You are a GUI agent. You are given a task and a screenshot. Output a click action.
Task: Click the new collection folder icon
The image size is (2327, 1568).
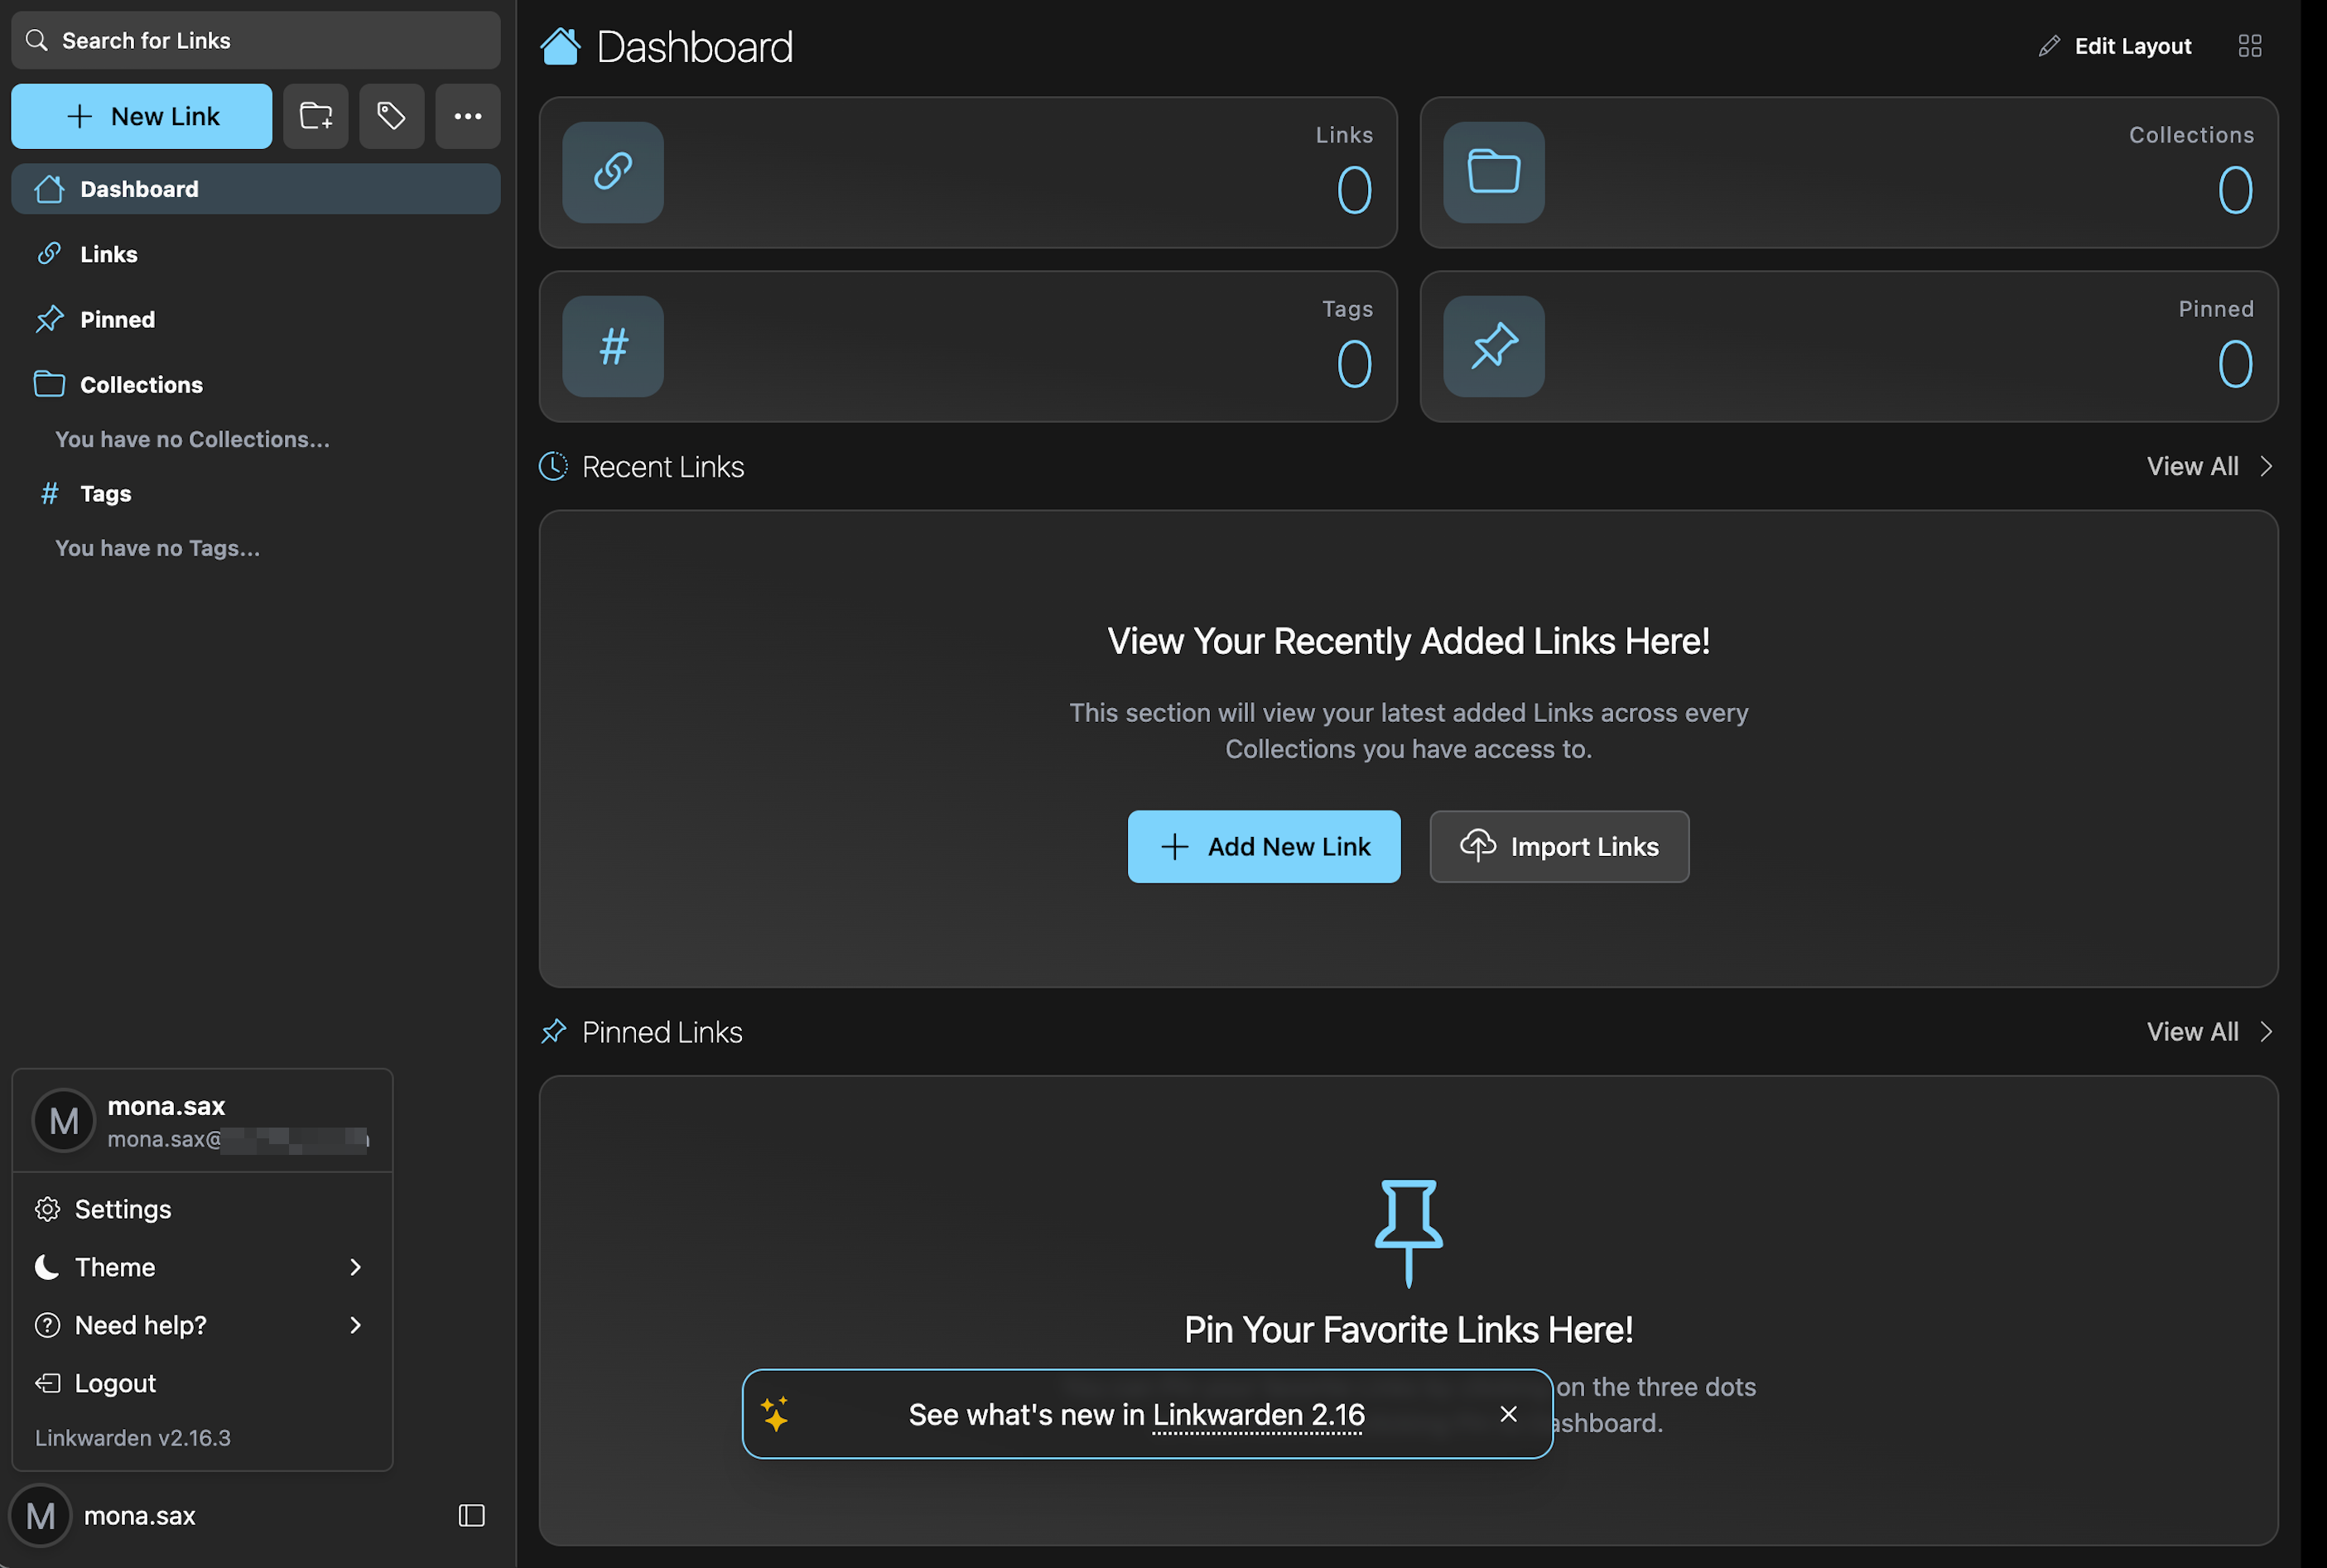click(x=315, y=116)
